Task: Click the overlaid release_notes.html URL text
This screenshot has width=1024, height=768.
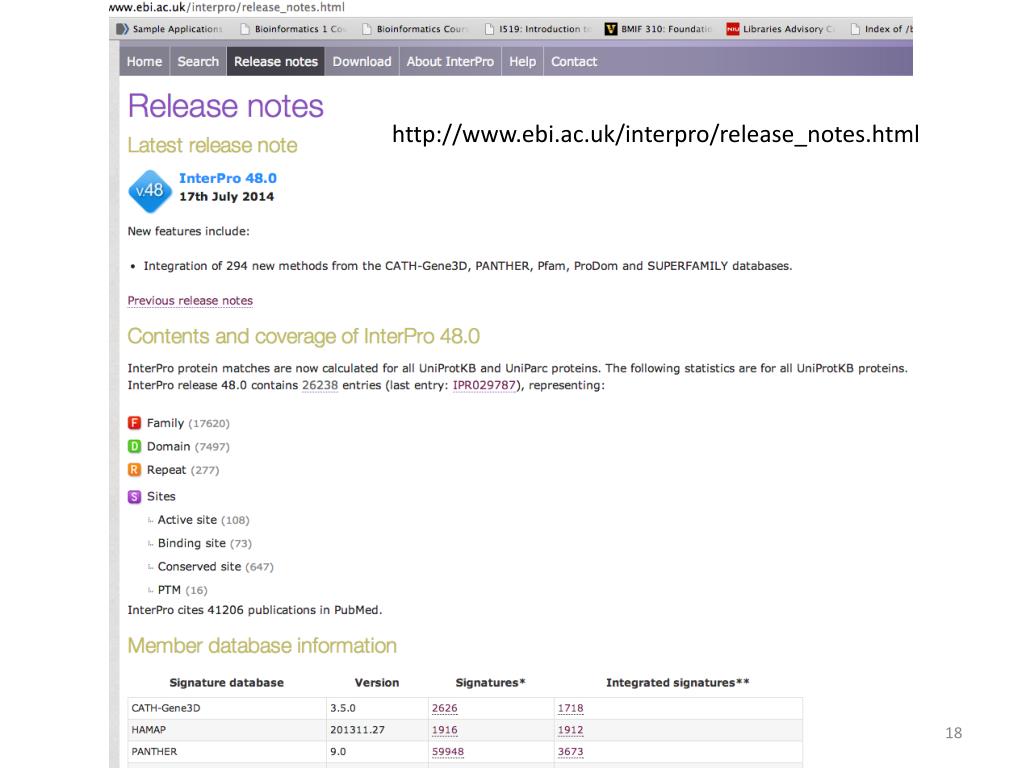Action: tap(656, 134)
